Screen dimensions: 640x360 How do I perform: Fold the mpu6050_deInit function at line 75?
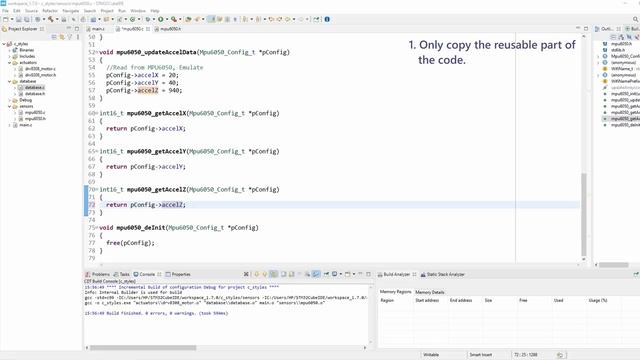(x=96, y=228)
